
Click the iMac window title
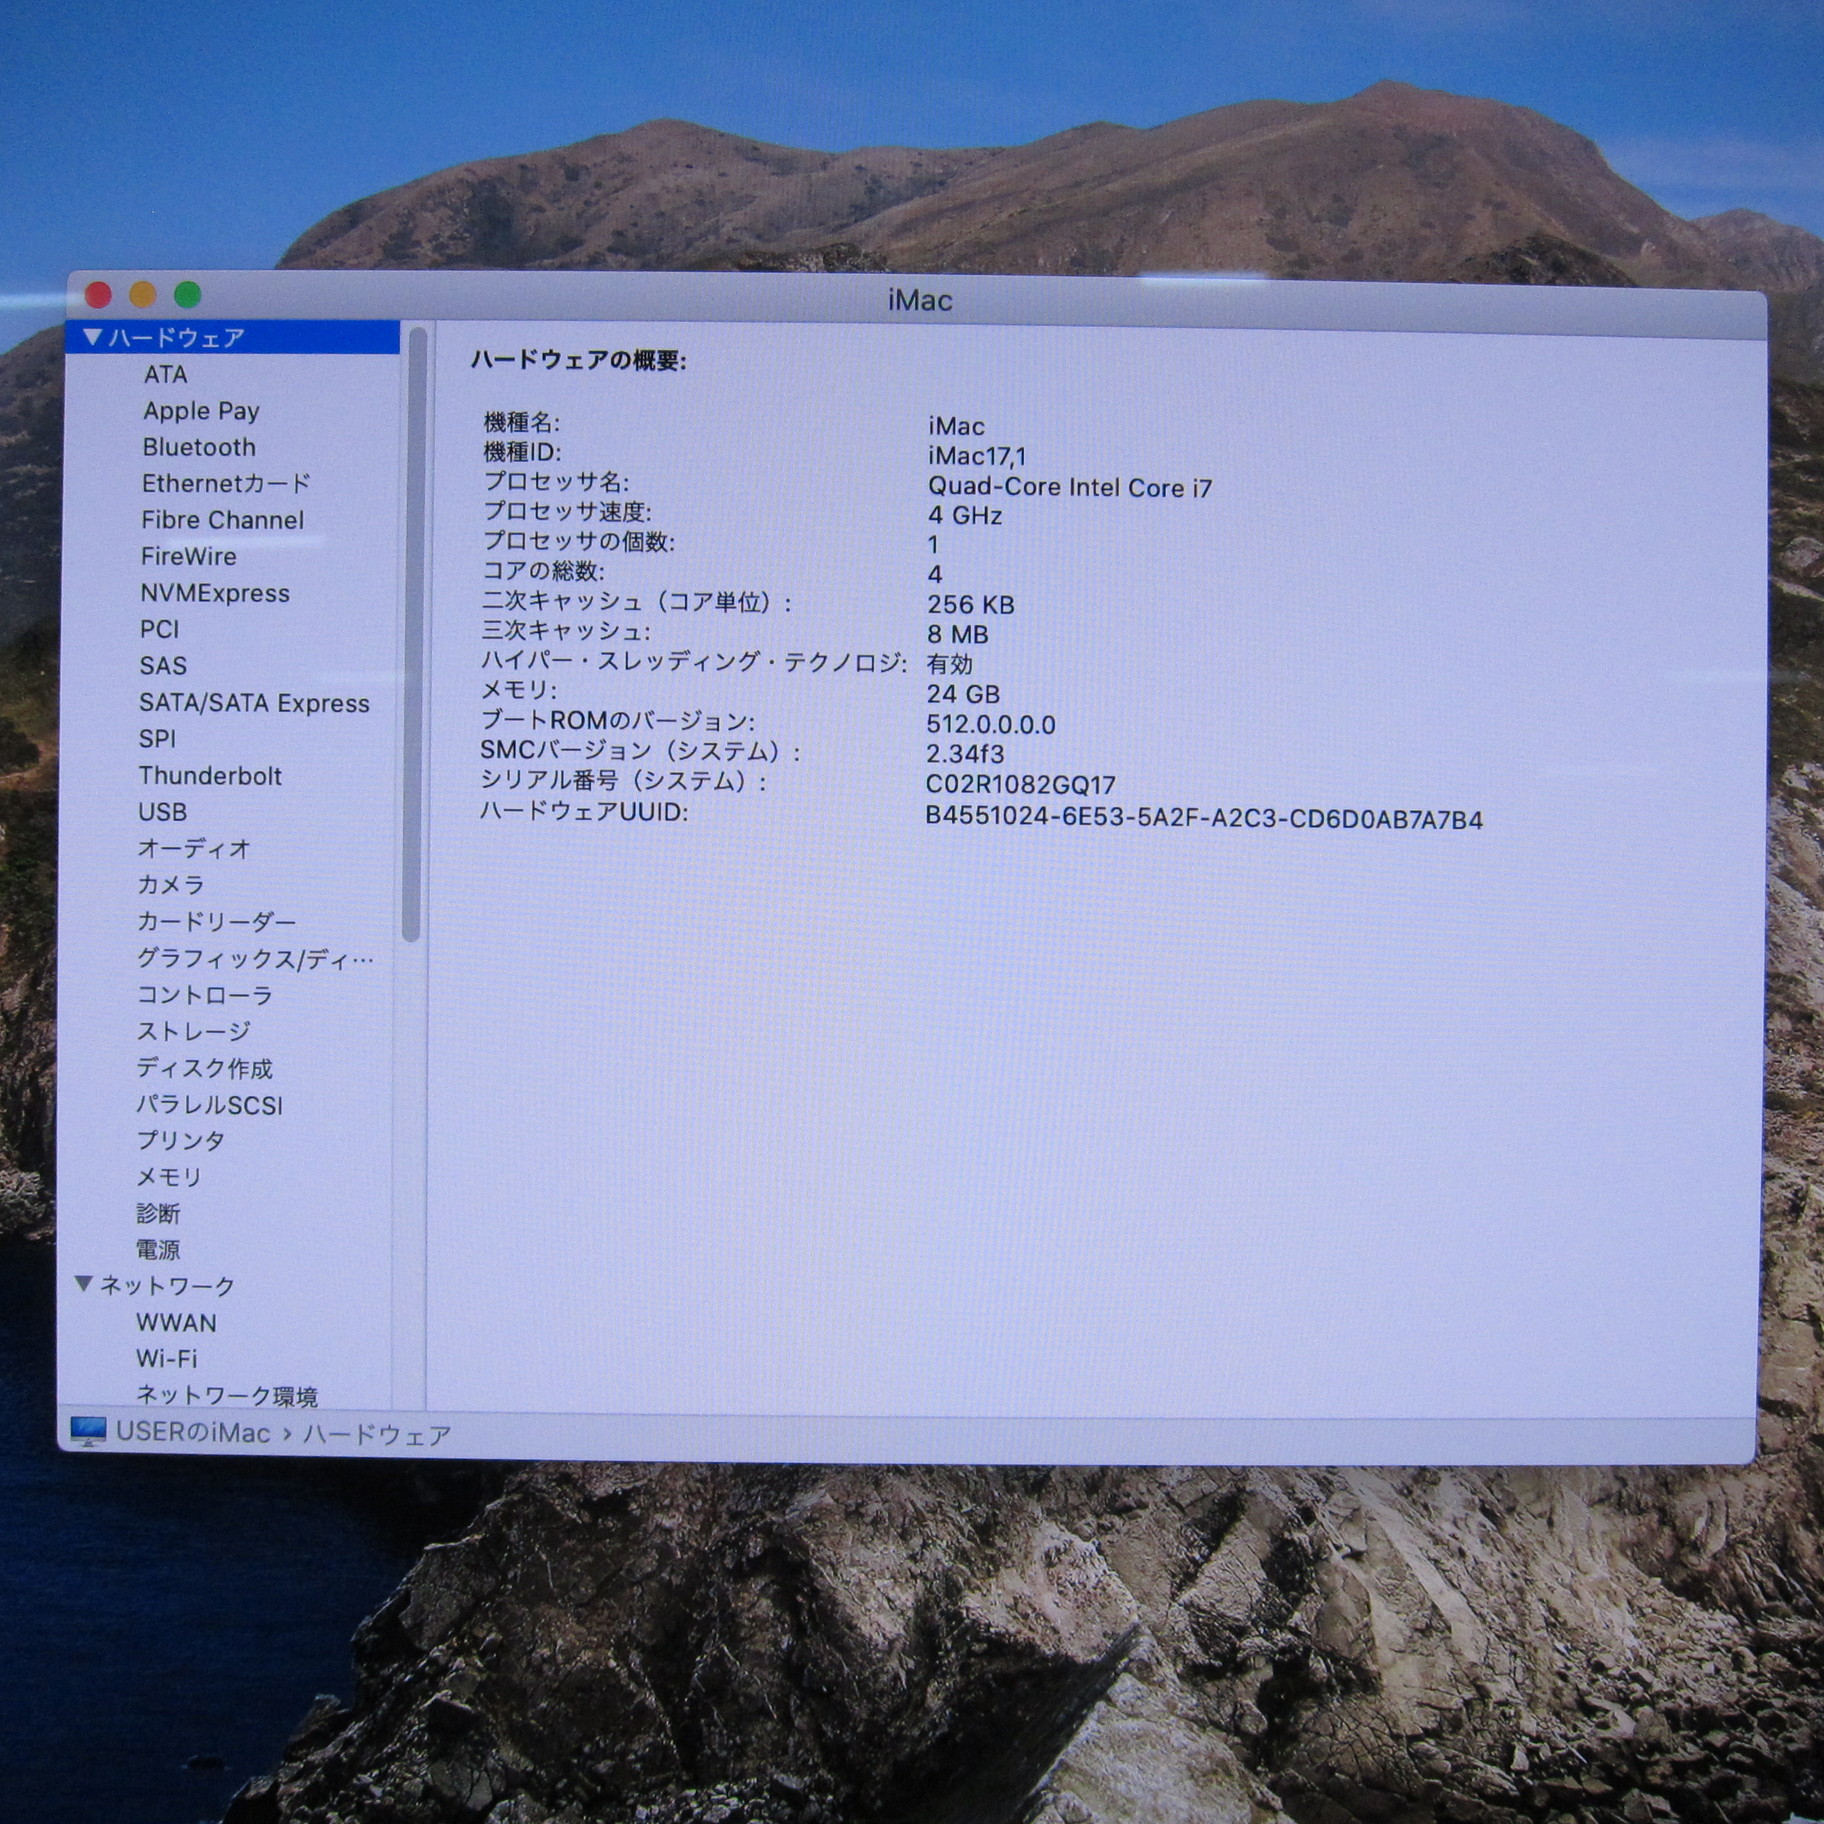[920, 300]
